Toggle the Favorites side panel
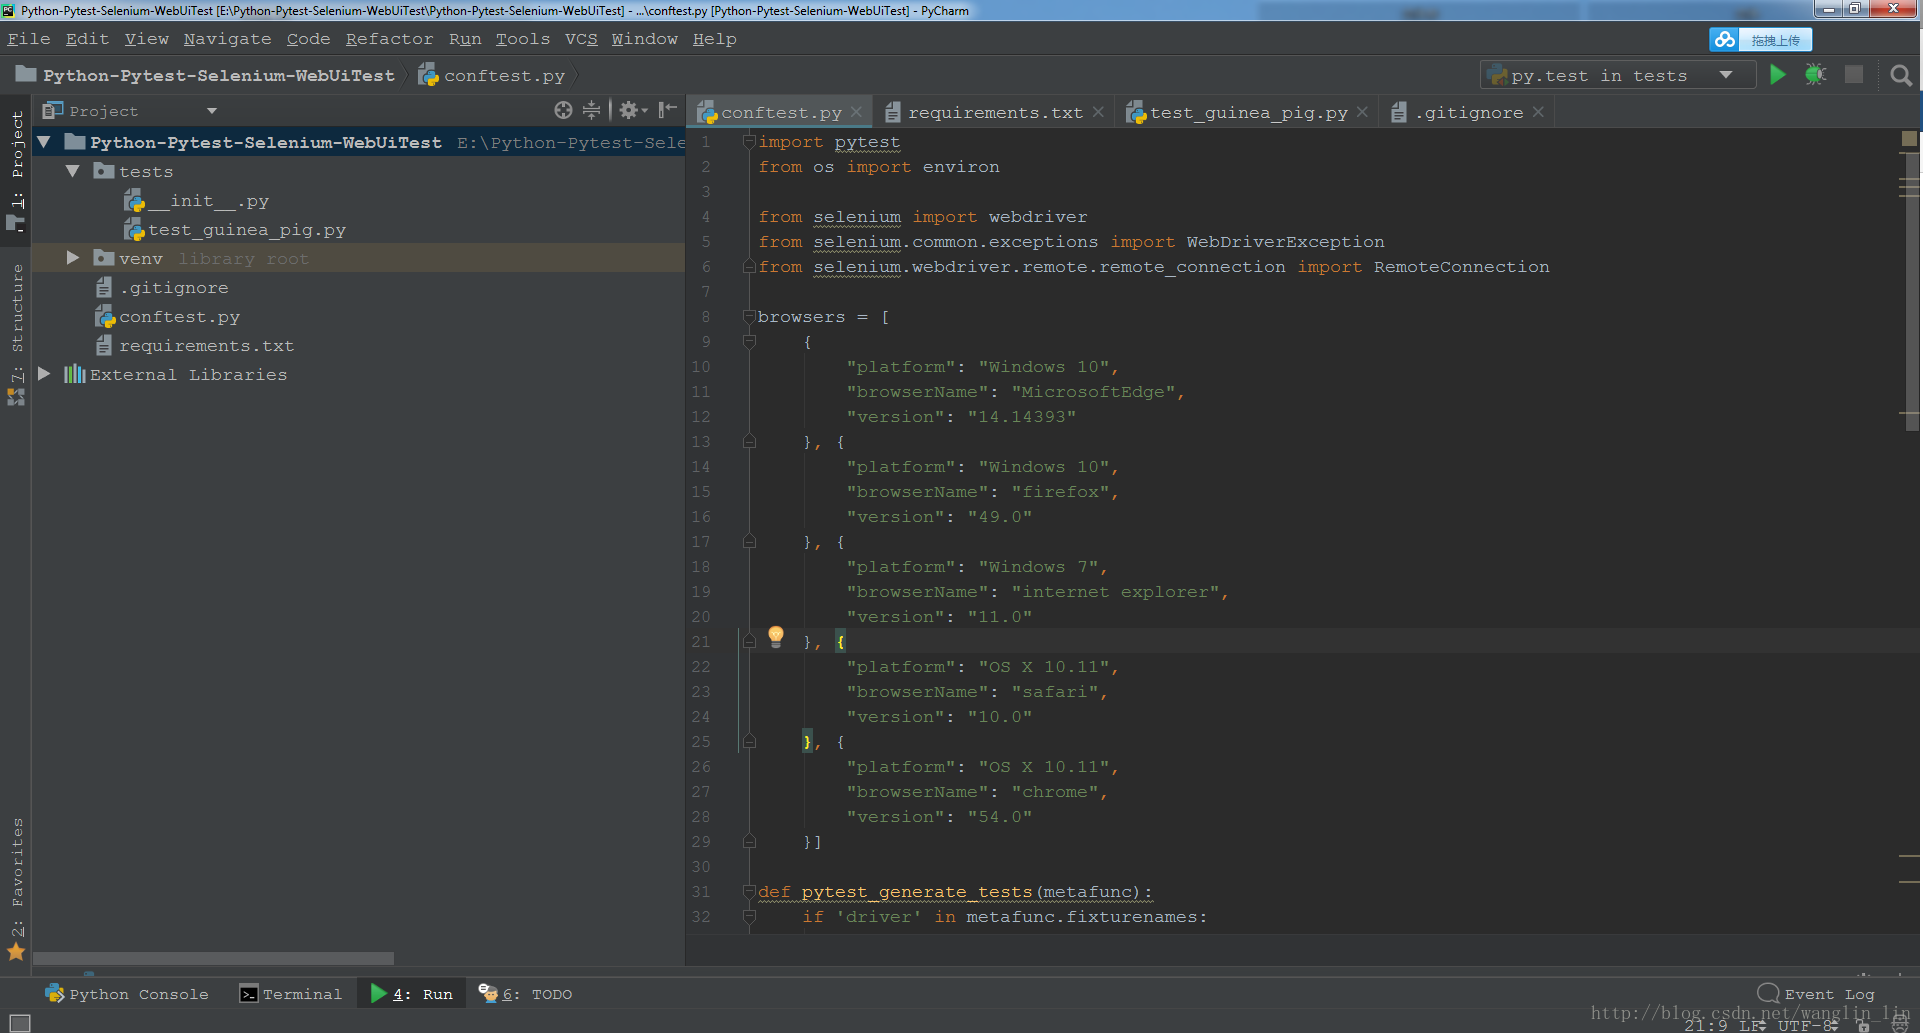This screenshot has width=1923, height=1033. 17,865
